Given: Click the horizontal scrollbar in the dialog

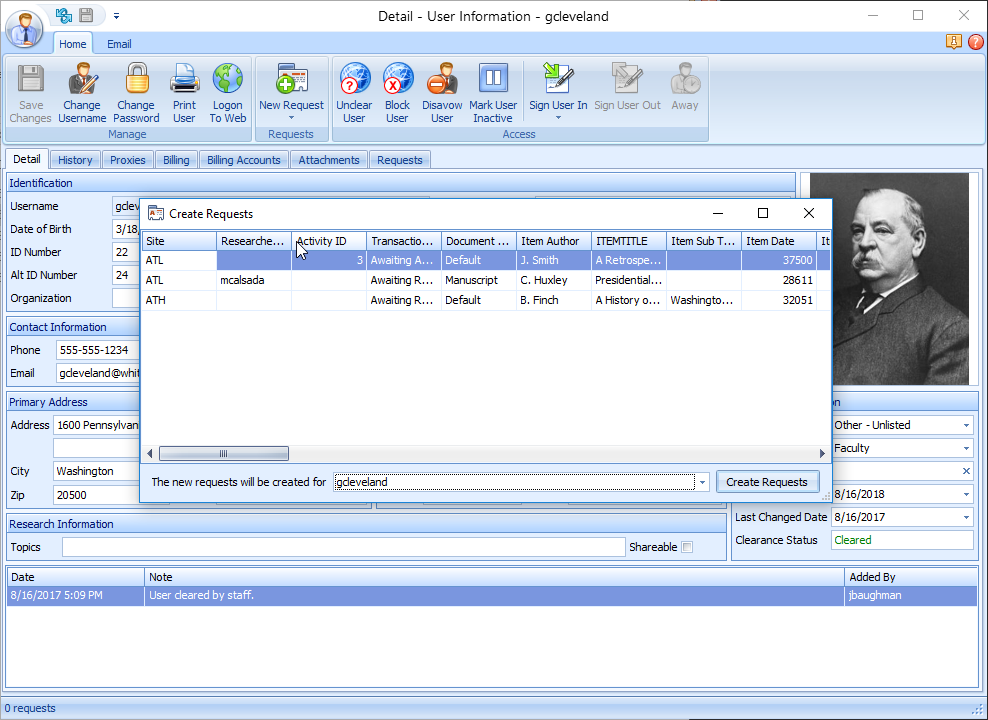Looking at the screenshot, I should pos(224,453).
